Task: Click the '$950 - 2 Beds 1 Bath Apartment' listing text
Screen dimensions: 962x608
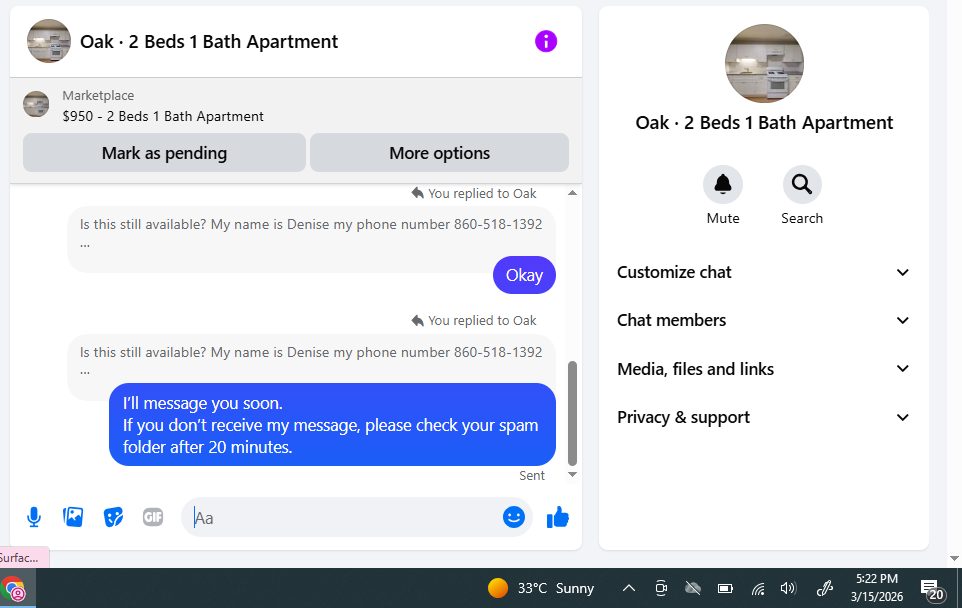Action: (163, 117)
